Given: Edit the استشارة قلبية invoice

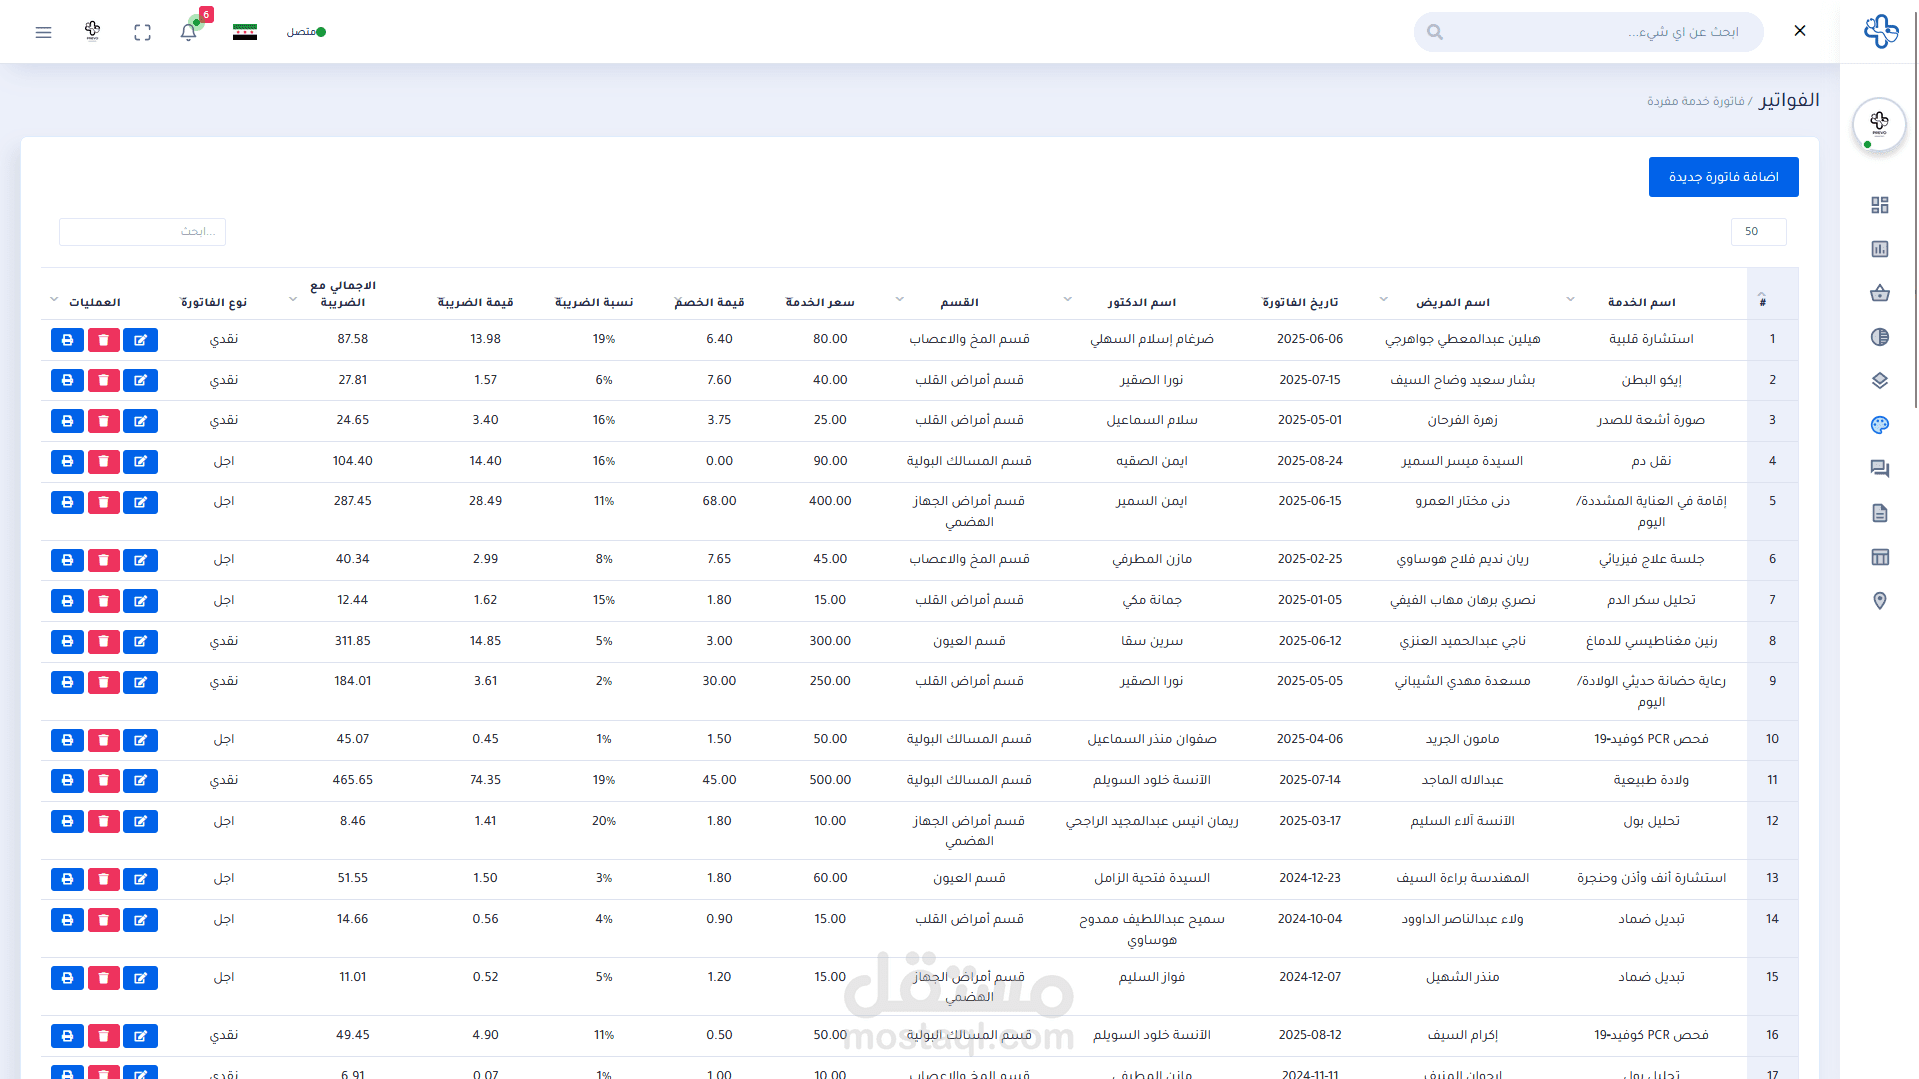Looking at the screenshot, I should coord(141,340).
